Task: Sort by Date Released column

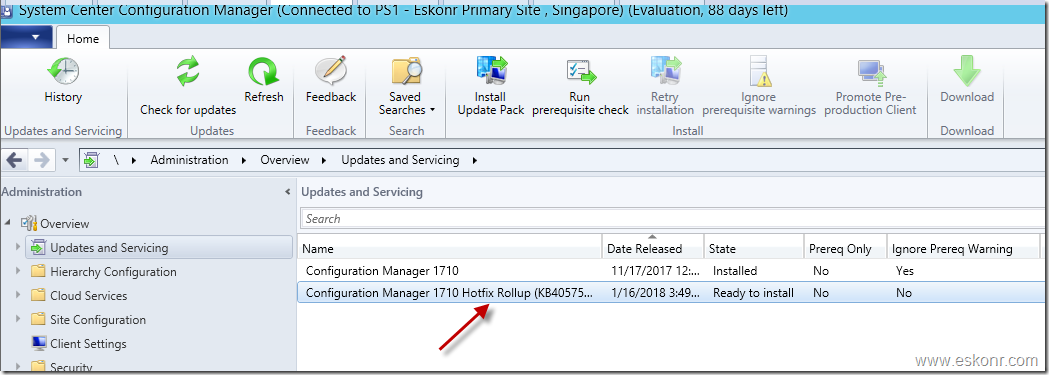Action: 653,248
